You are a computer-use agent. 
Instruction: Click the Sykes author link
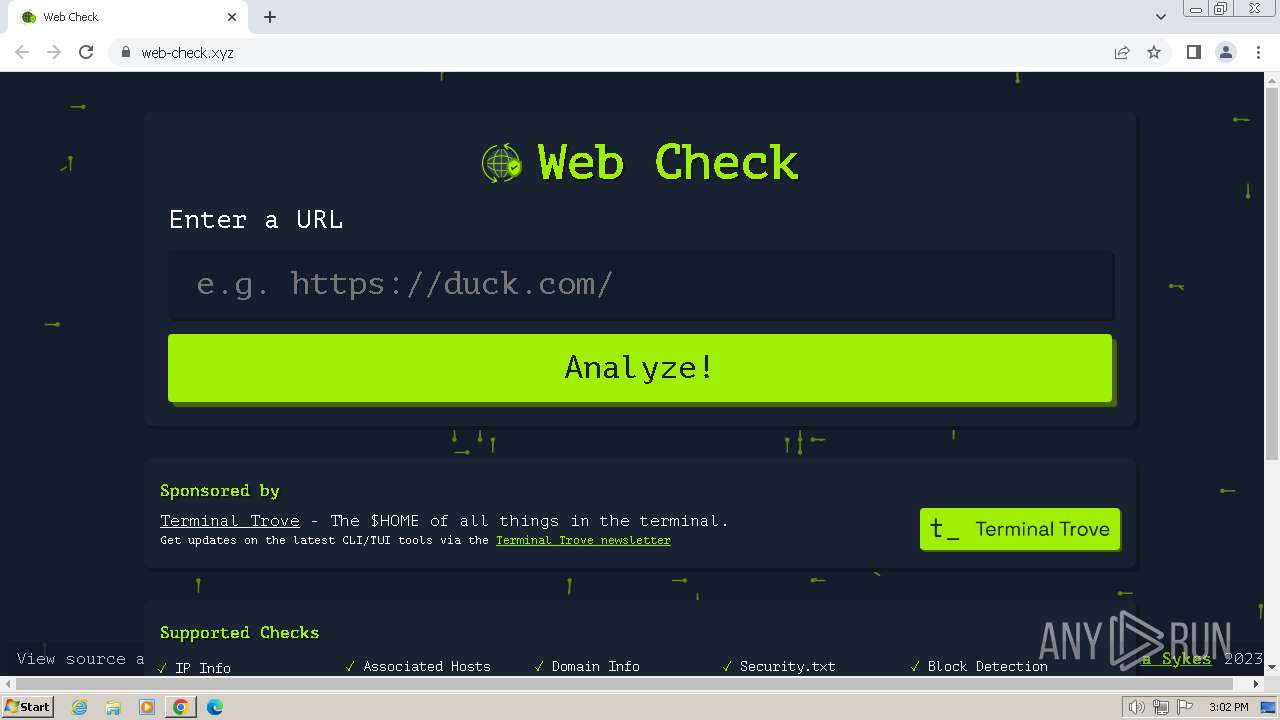[1176, 658]
